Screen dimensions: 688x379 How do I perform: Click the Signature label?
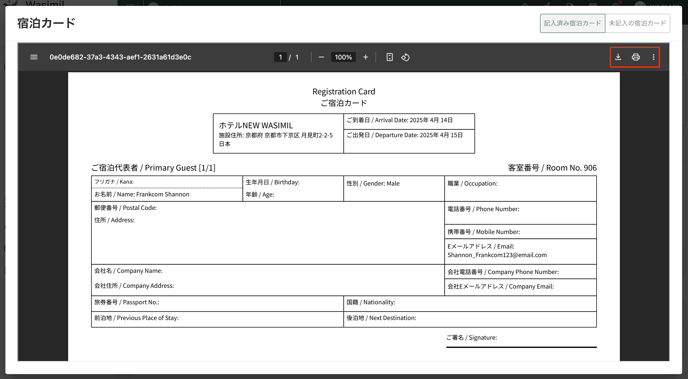tap(471, 338)
